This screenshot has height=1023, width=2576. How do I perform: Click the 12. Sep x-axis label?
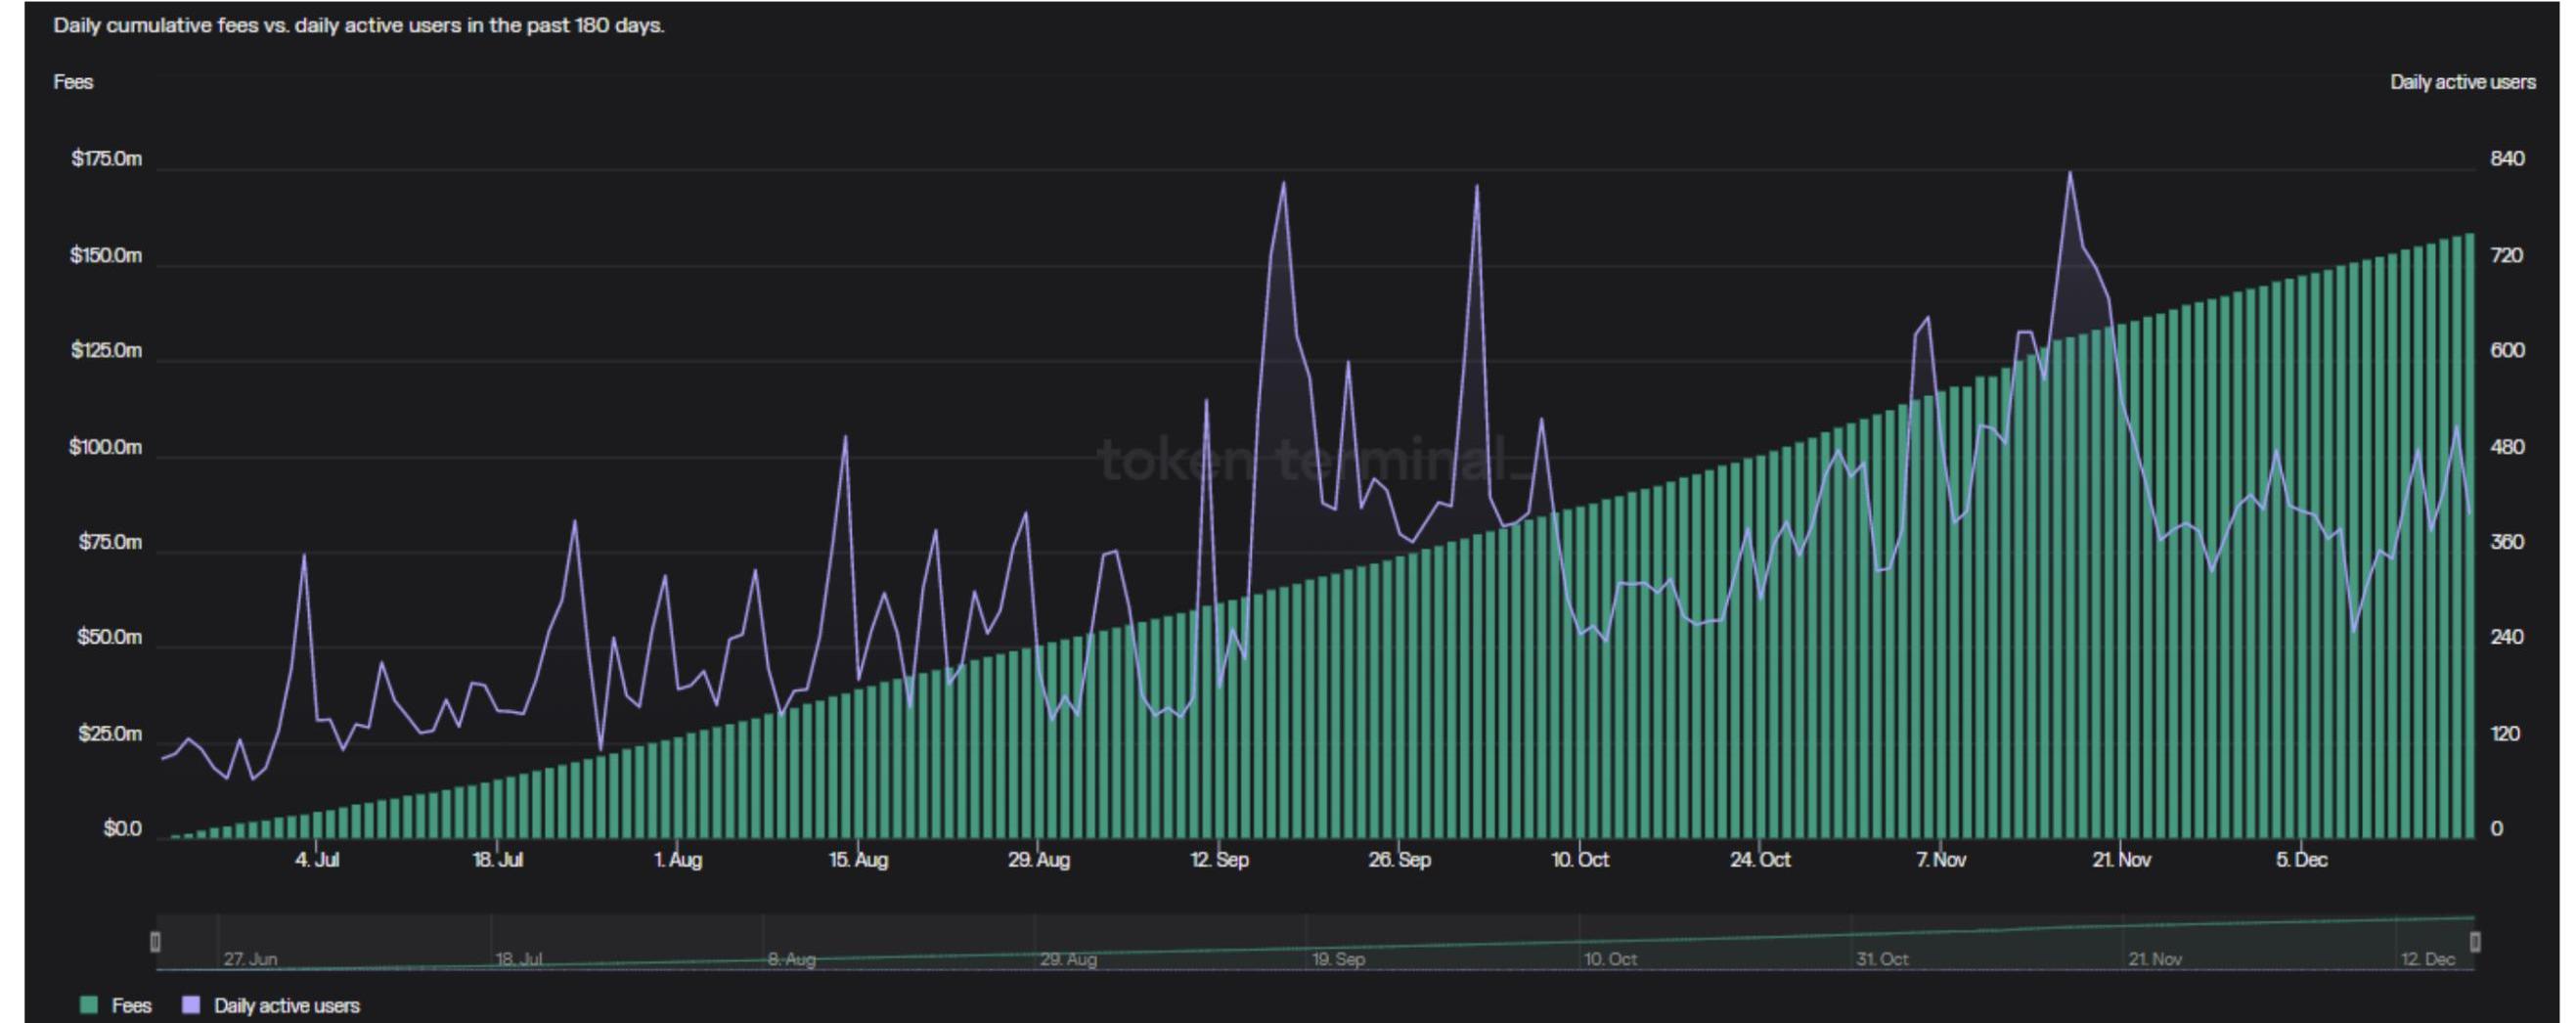[1219, 860]
